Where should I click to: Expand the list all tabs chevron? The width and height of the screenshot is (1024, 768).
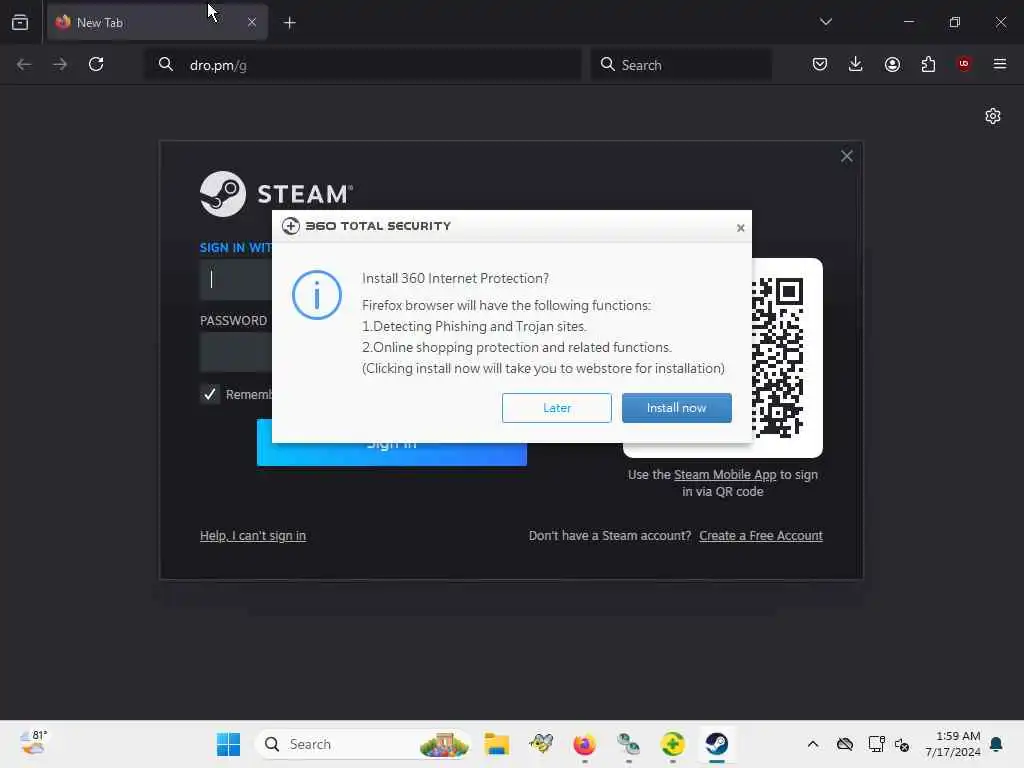coord(825,22)
